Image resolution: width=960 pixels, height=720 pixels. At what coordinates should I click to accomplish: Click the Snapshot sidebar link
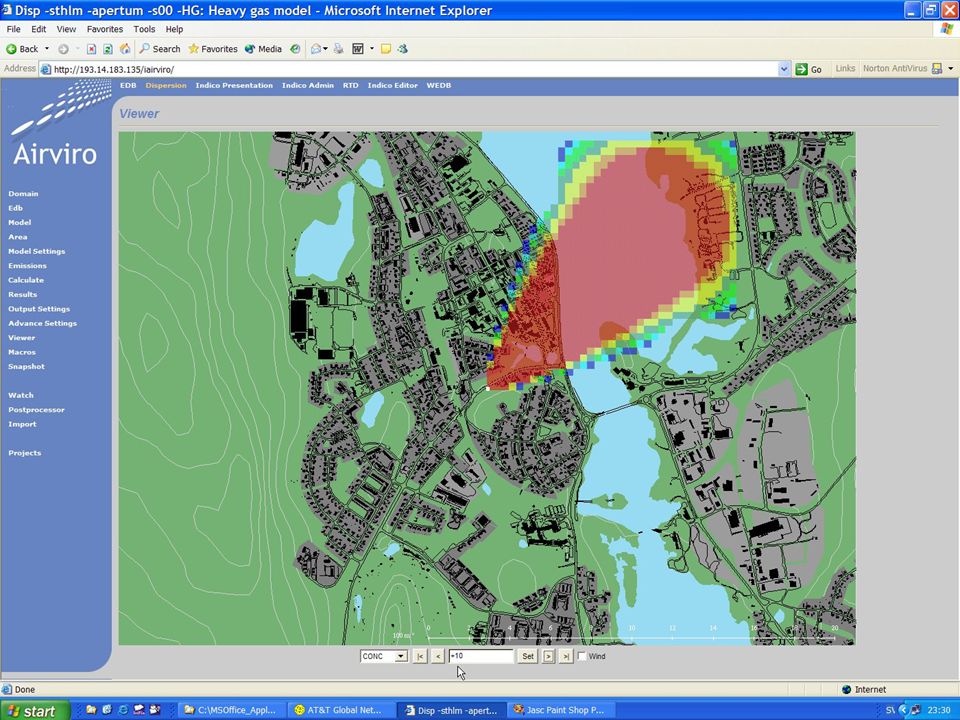click(26, 366)
